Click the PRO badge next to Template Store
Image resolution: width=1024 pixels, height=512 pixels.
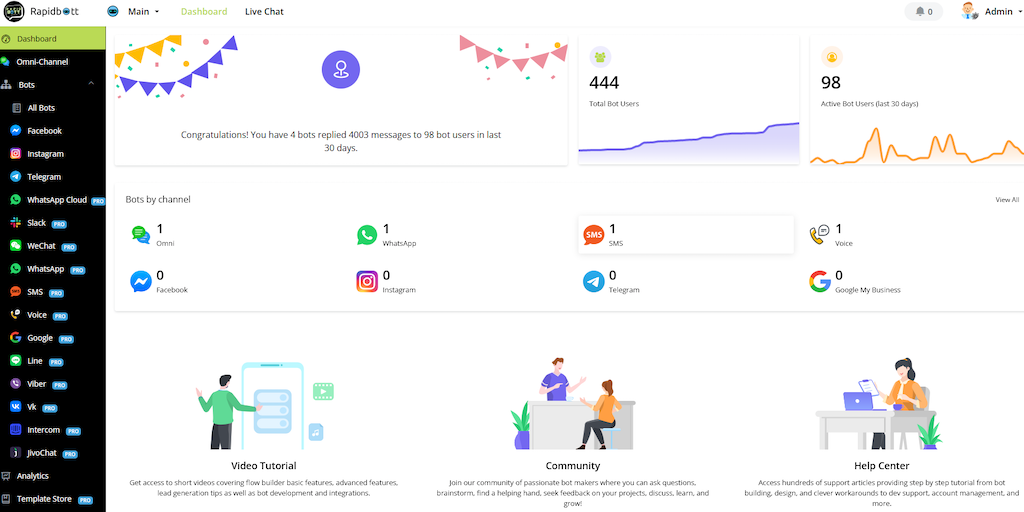pos(85,500)
